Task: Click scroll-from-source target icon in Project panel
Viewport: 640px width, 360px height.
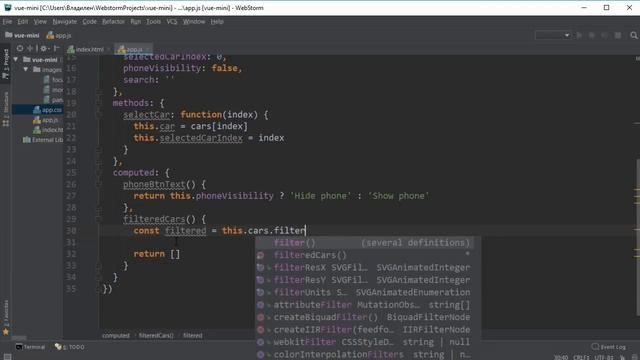Action: [20, 48]
